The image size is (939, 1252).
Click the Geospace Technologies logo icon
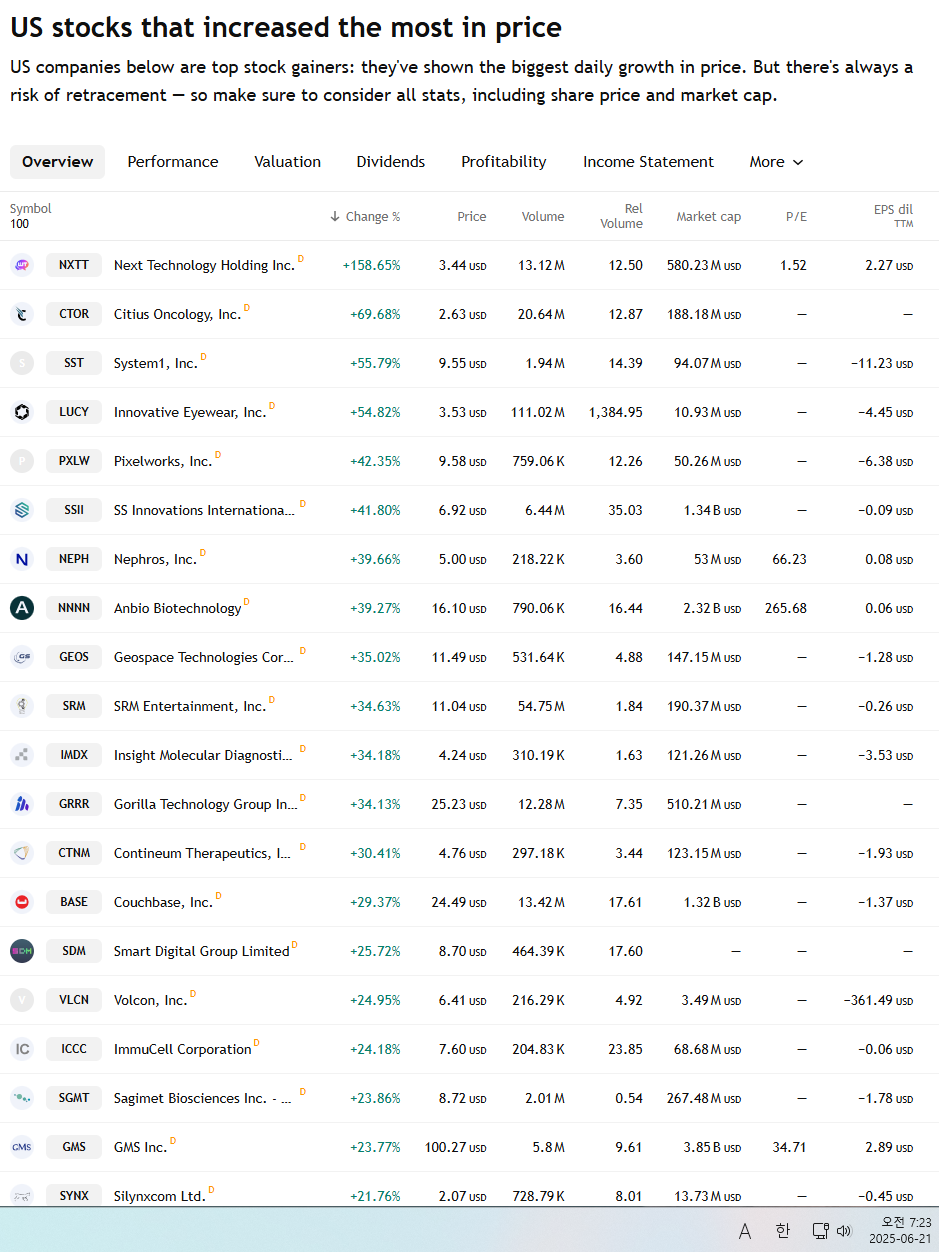point(22,657)
